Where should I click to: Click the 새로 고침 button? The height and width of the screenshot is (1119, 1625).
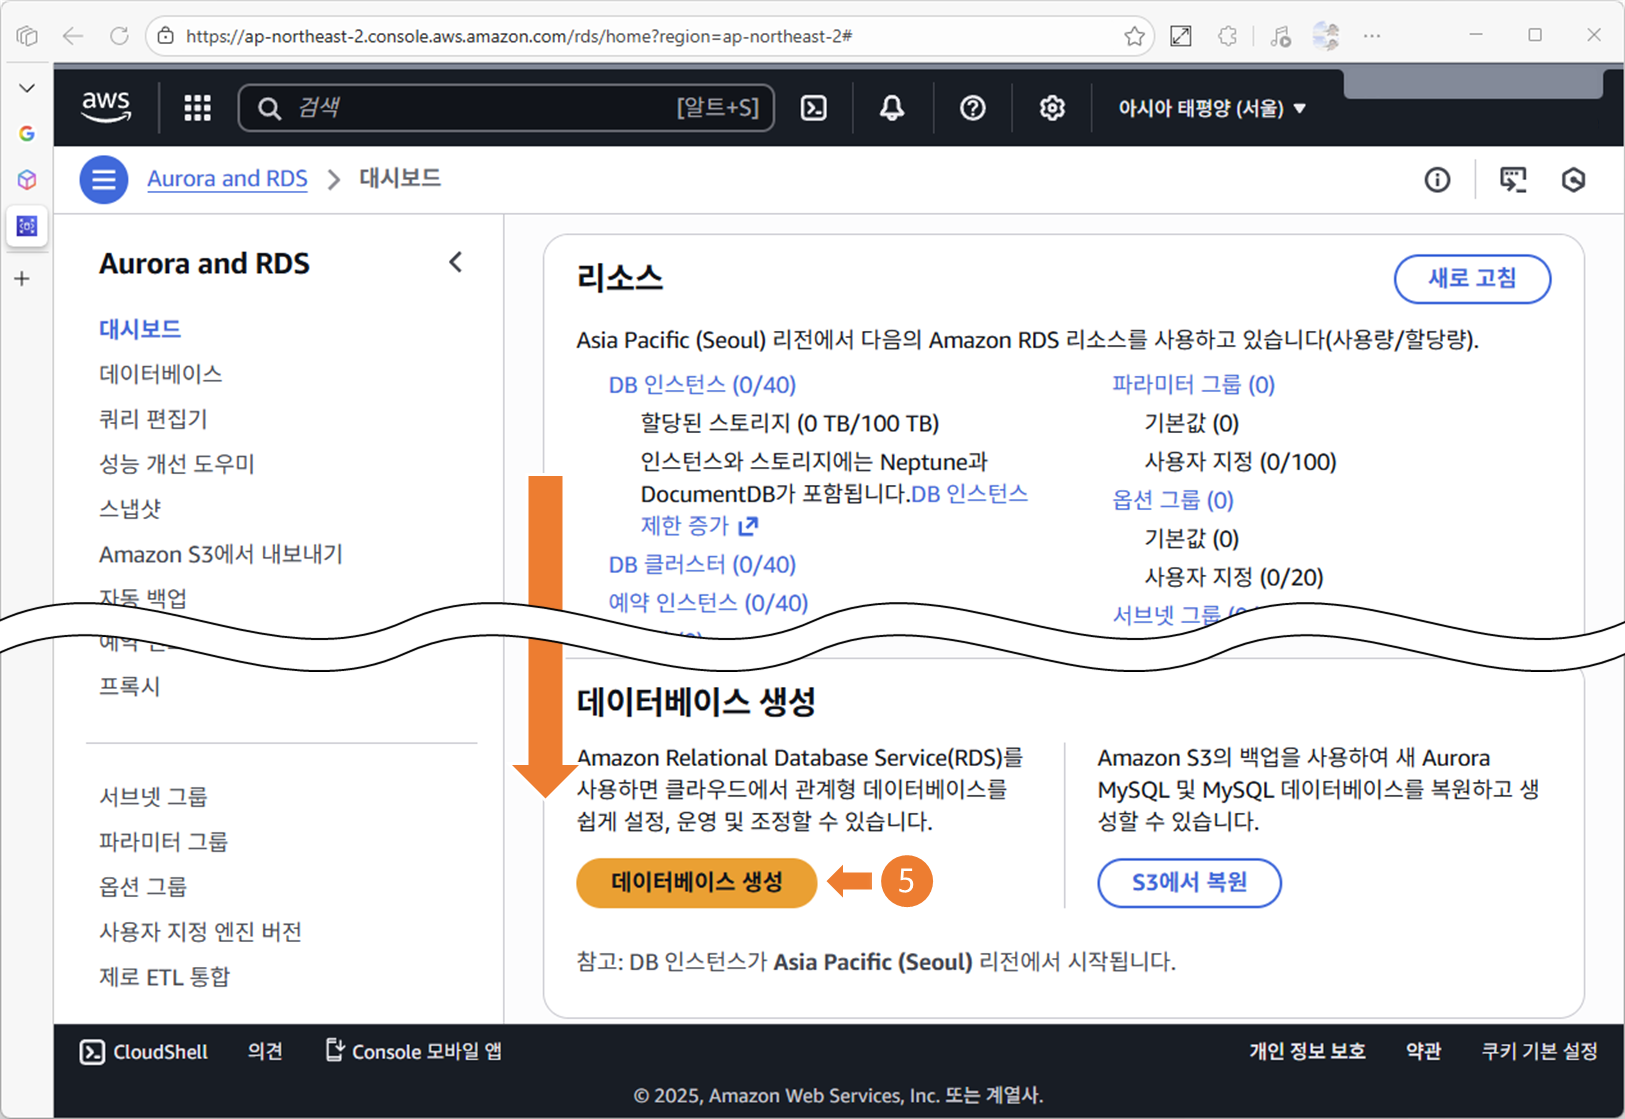point(1472,279)
